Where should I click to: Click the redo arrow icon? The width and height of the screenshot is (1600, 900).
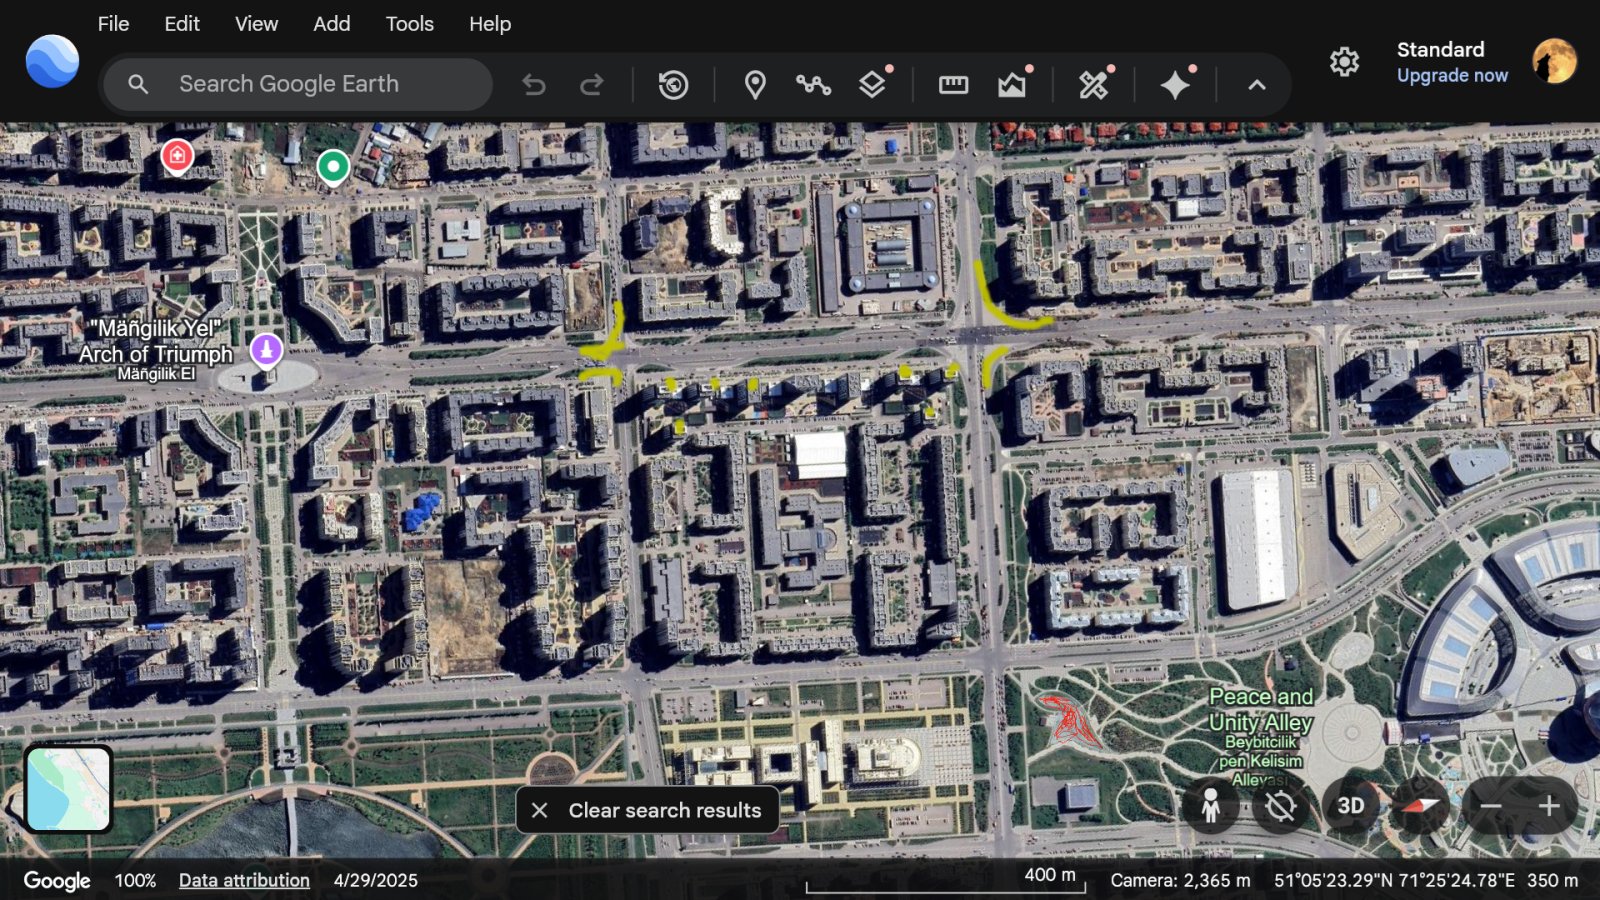tap(592, 85)
